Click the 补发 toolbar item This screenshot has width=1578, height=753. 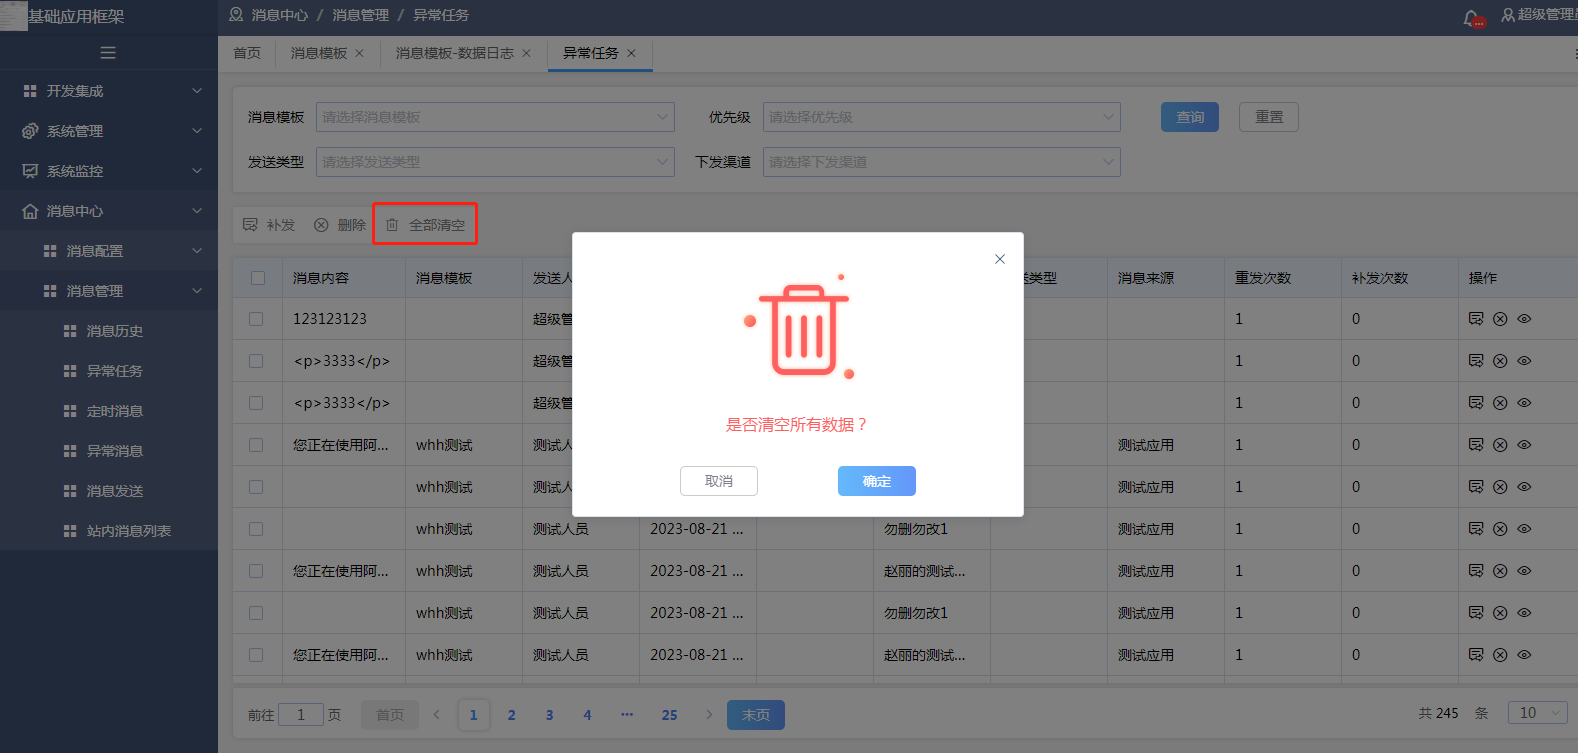(269, 225)
